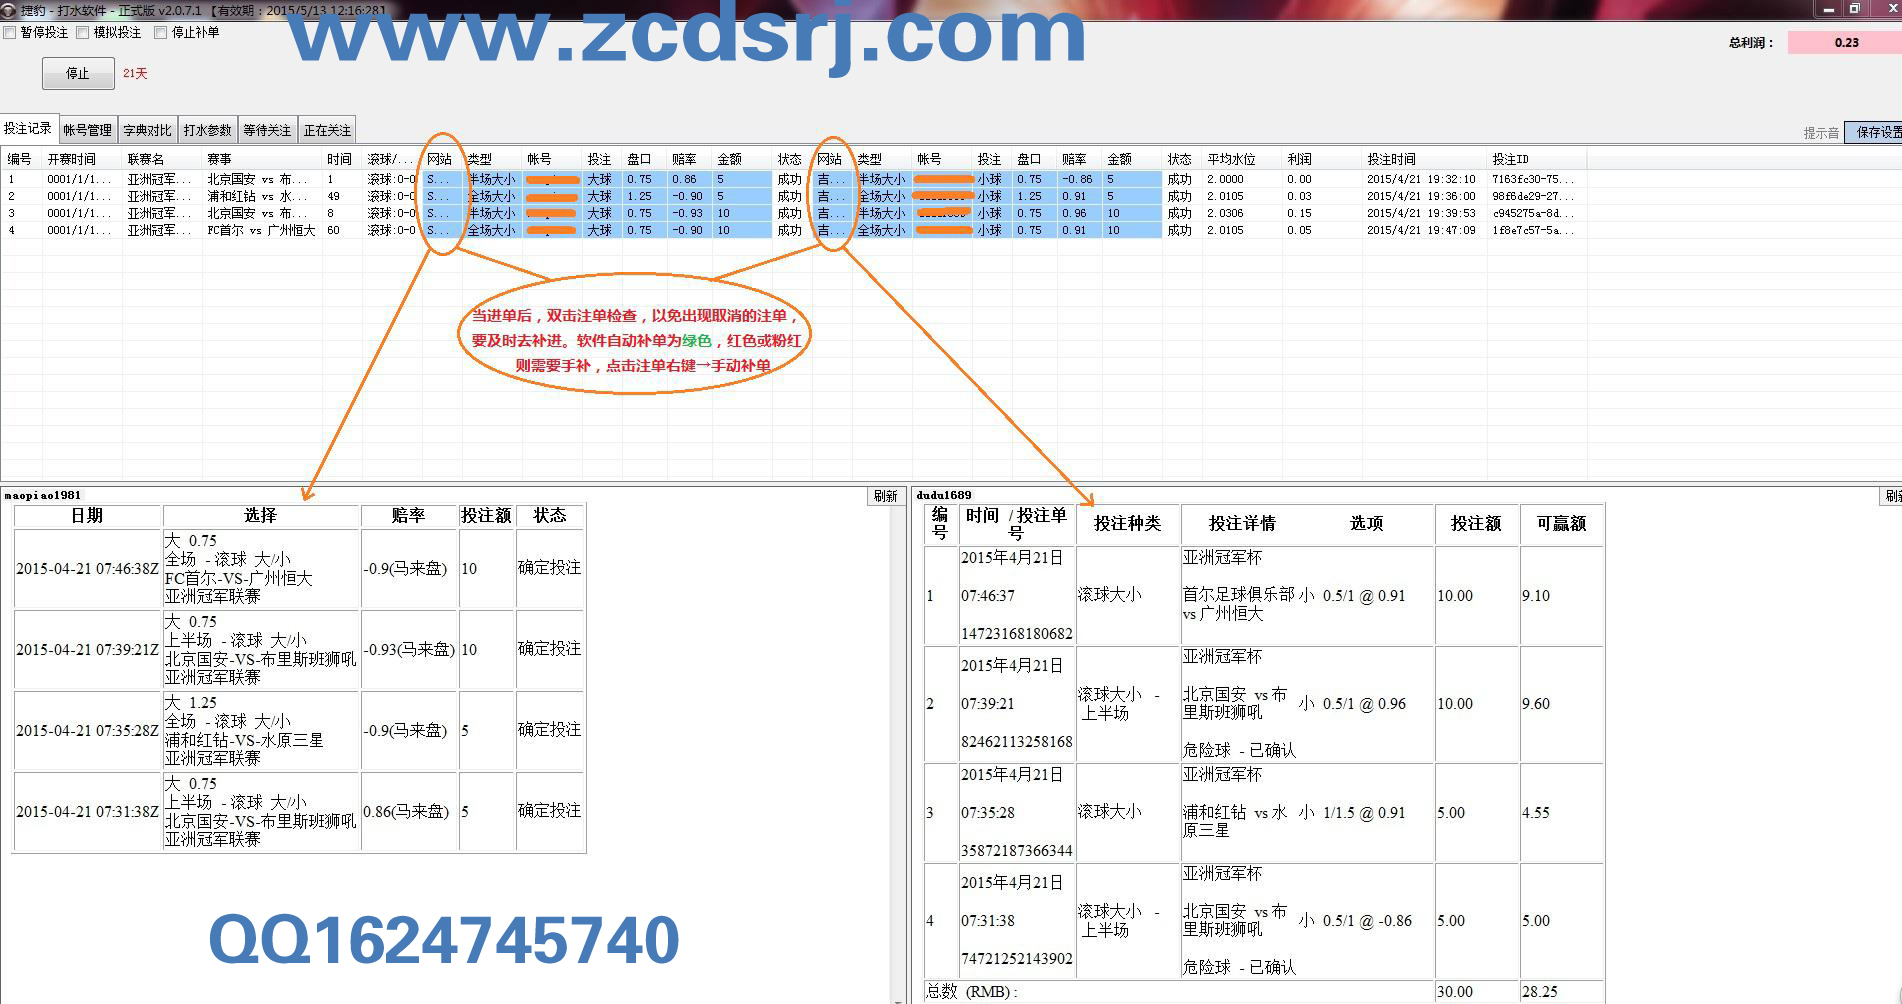Switch to the 正在关注 tab
The height and width of the screenshot is (1004, 1902).
[327, 130]
